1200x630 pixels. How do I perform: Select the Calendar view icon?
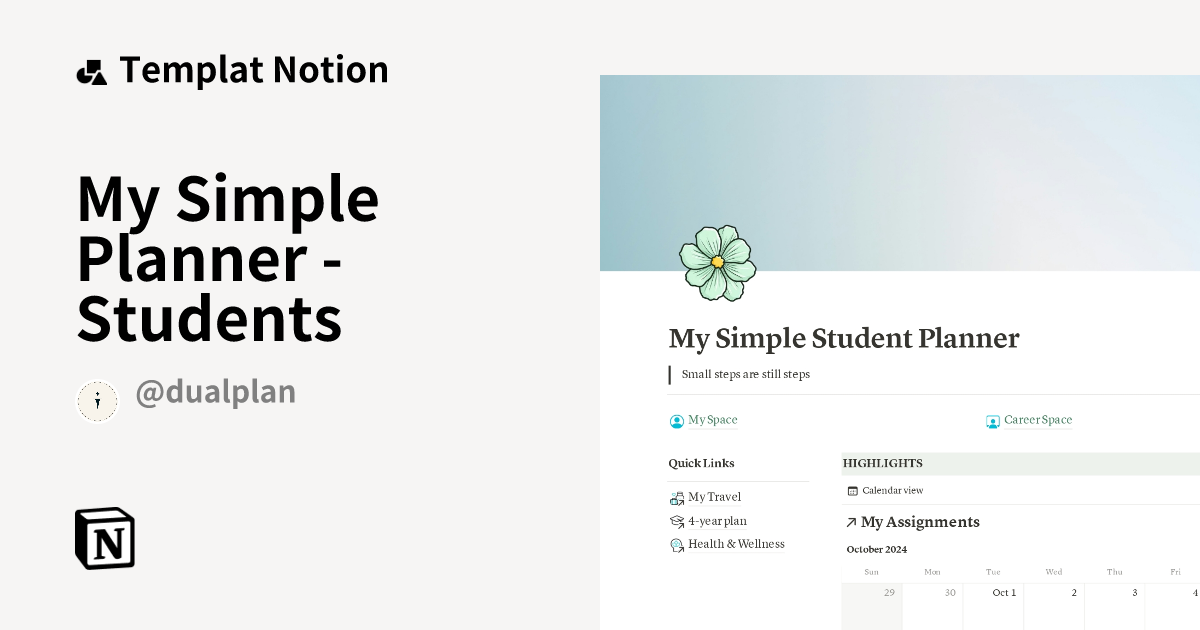tap(852, 490)
